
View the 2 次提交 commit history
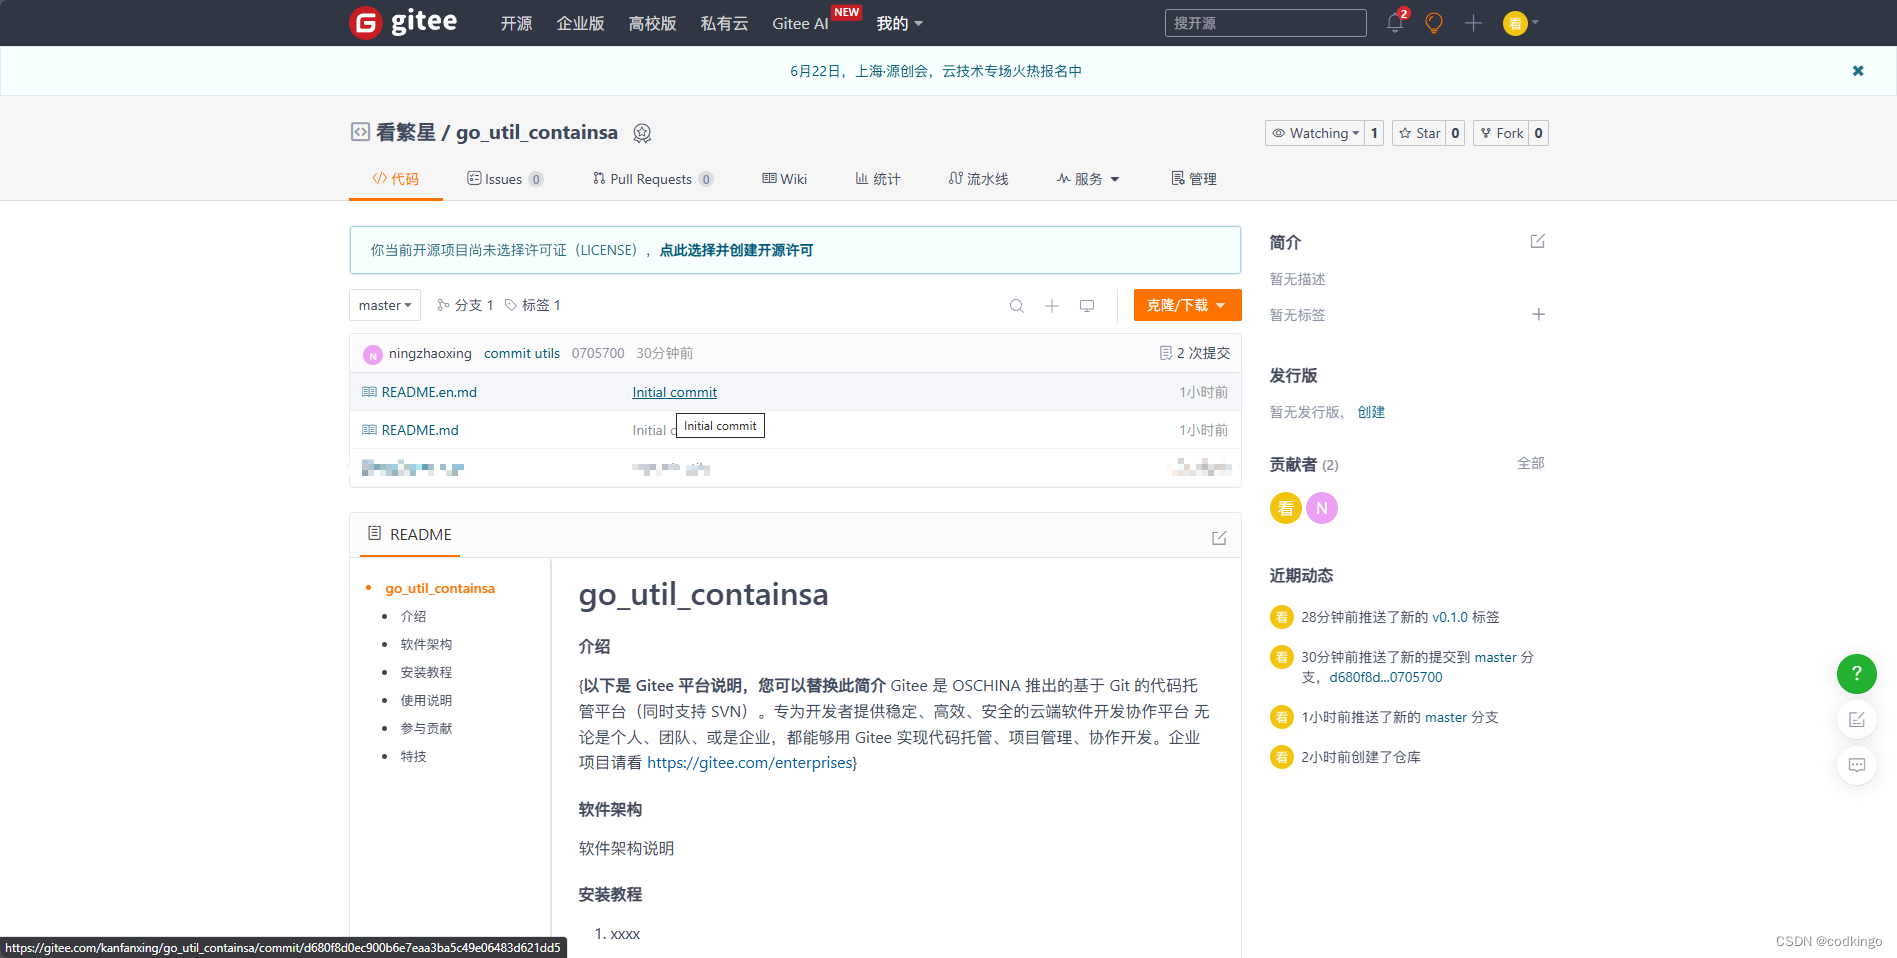[x=1195, y=353]
